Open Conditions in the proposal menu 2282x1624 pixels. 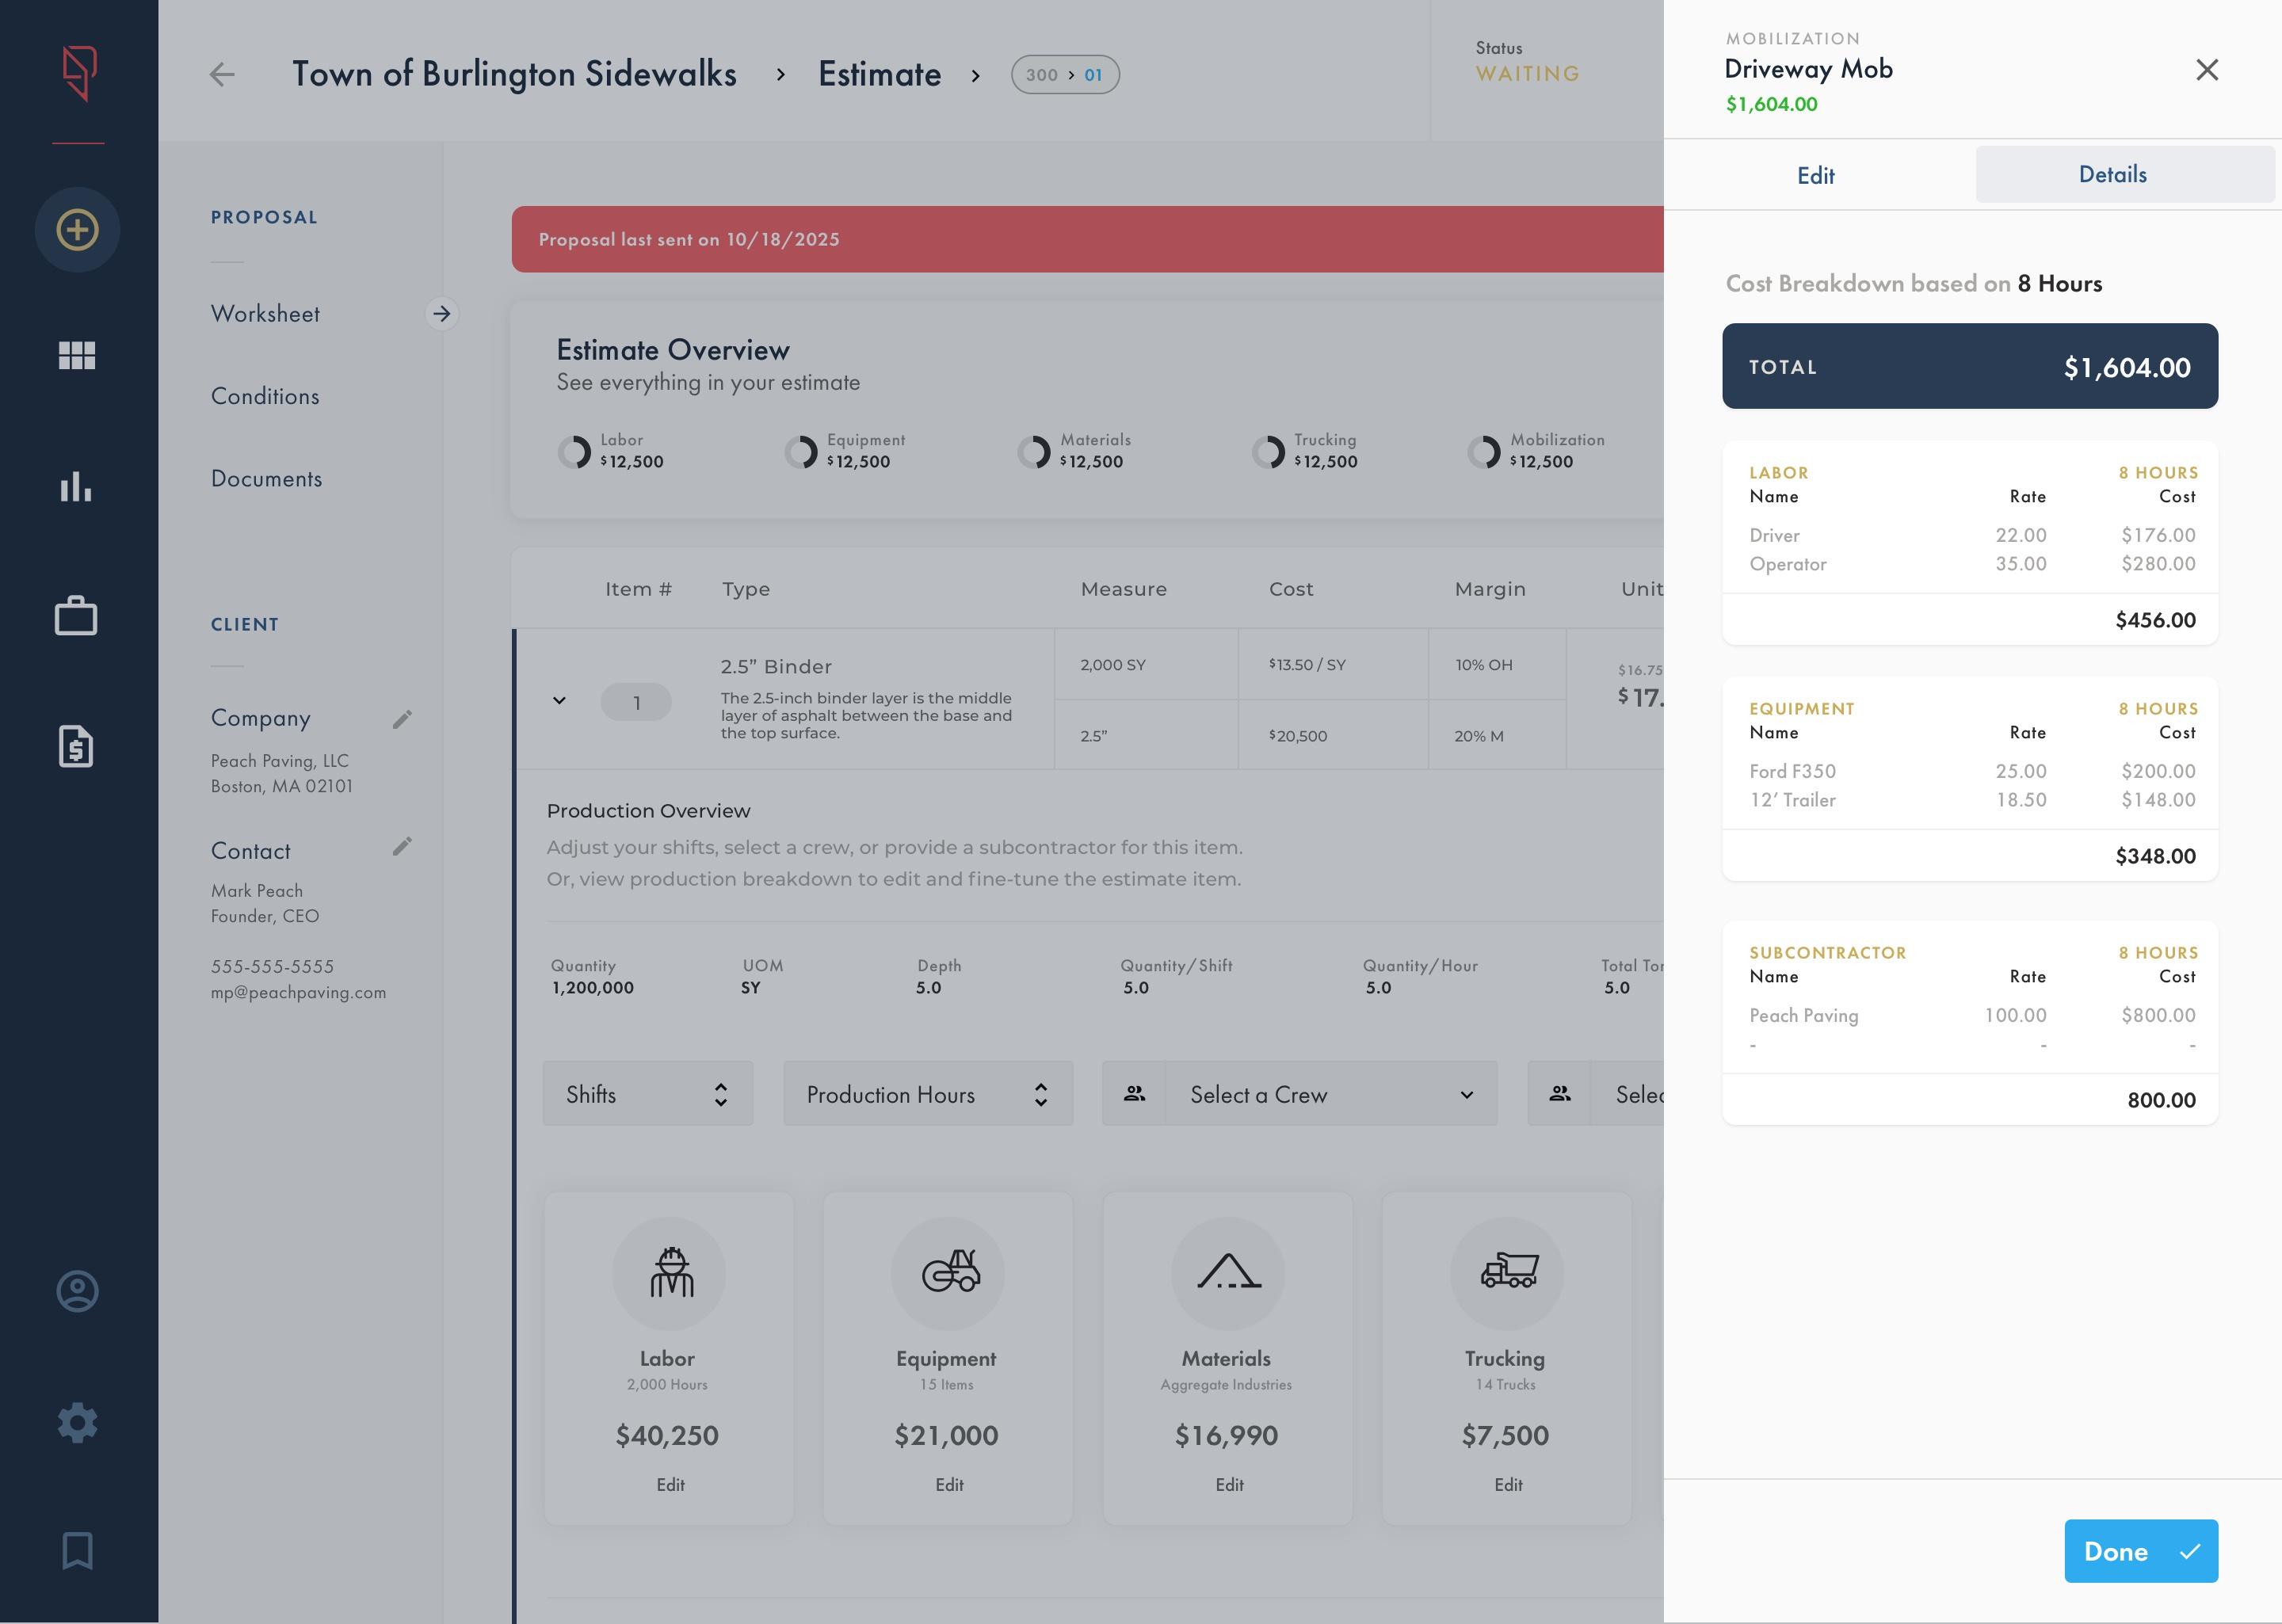(x=265, y=396)
